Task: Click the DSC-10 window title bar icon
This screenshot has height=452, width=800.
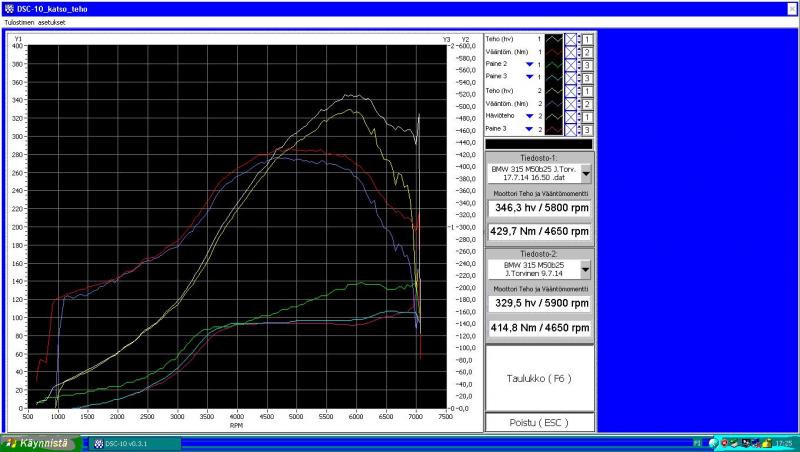Action: [x=8, y=8]
